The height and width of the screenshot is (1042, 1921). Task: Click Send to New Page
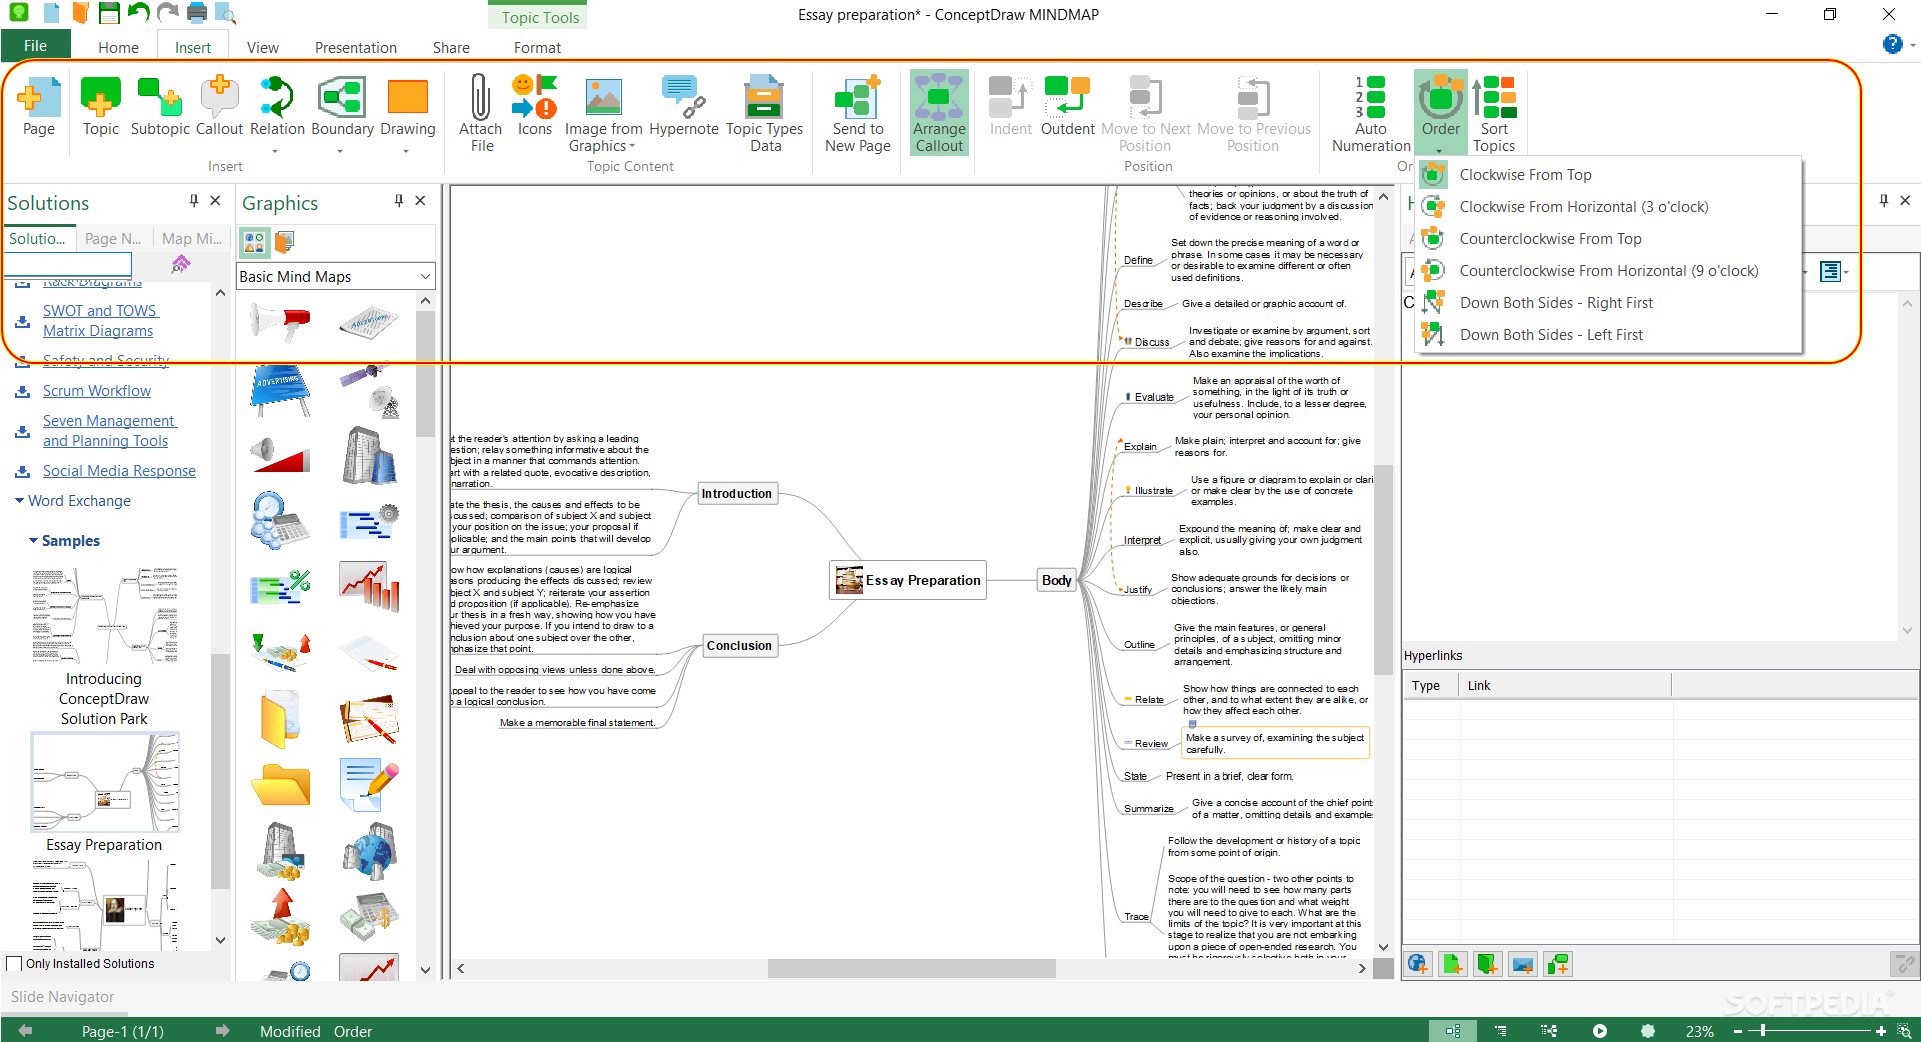tap(857, 112)
